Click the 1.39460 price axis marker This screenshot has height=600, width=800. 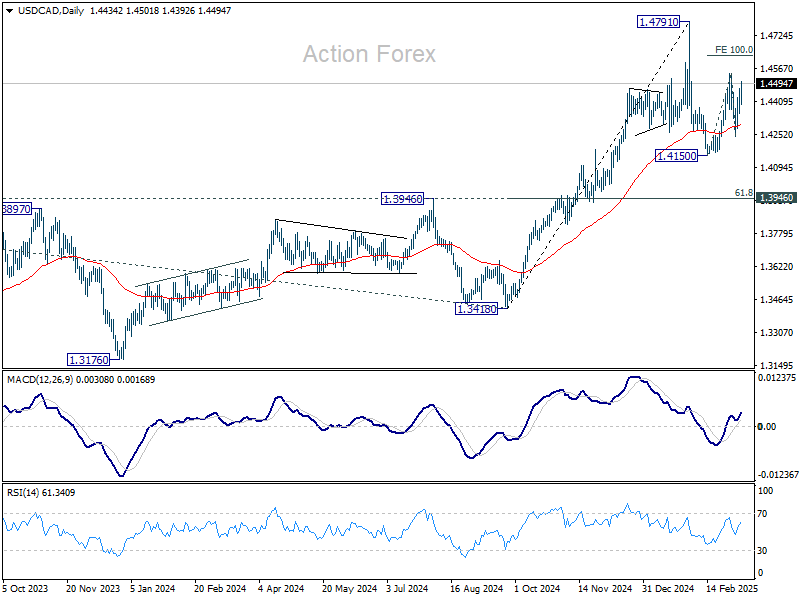click(x=777, y=198)
